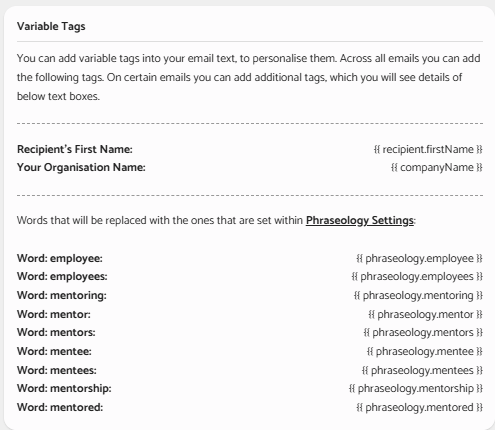Select the phraseology.employees tag text
This screenshot has height=430, width=495.
pos(417,276)
